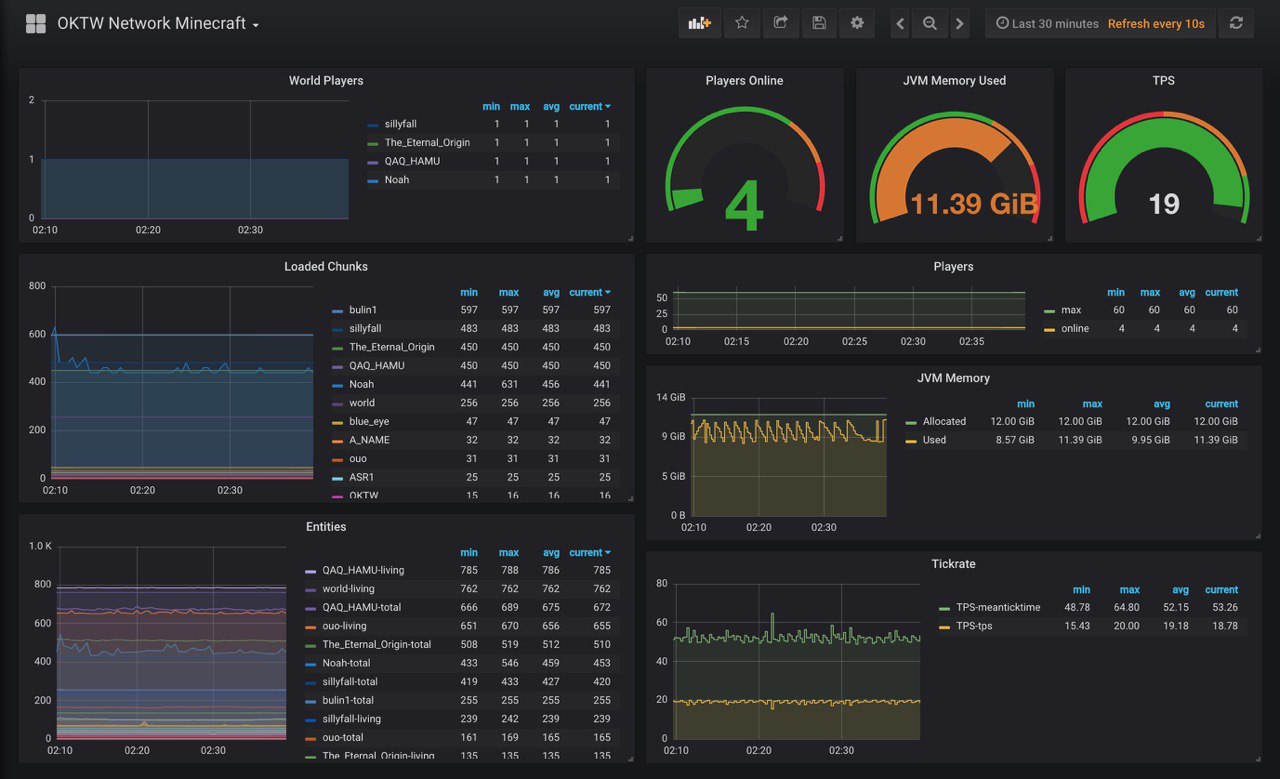Sort JVM Memory legend by current
Image resolution: width=1280 pixels, height=779 pixels.
[1221, 404]
